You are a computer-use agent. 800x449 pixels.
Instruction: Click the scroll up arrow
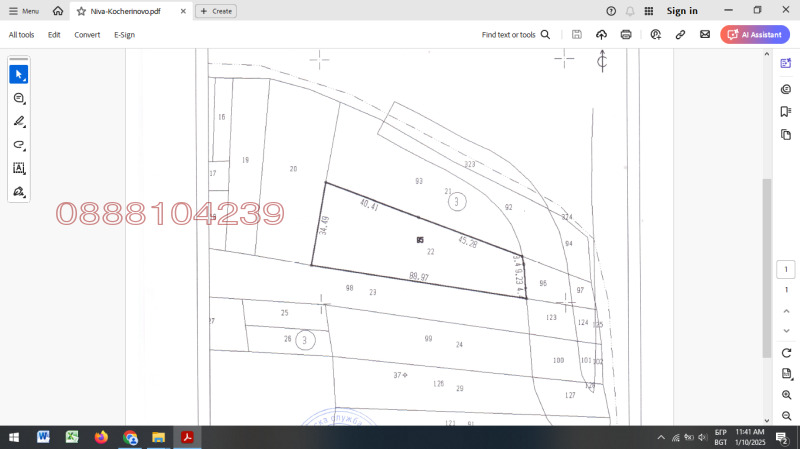pos(766,54)
